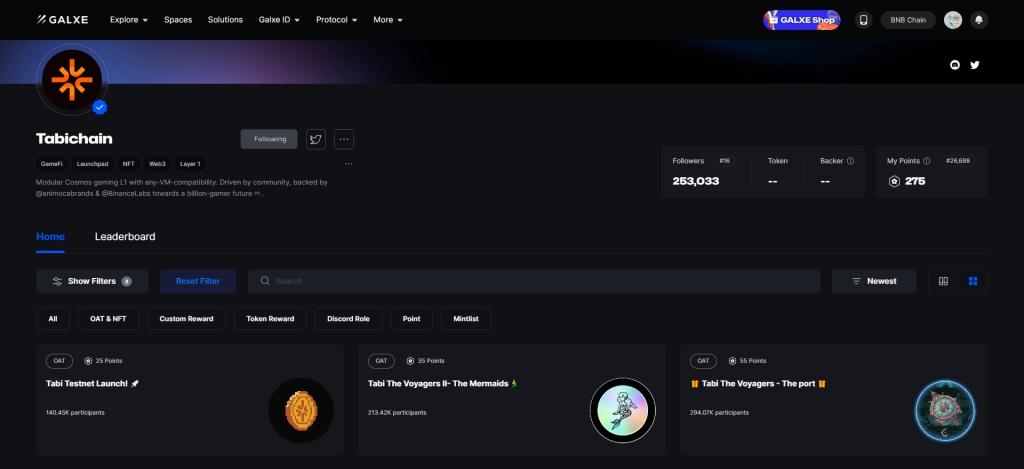
Task: Expand the Explore dropdown menu
Action: [129, 20]
